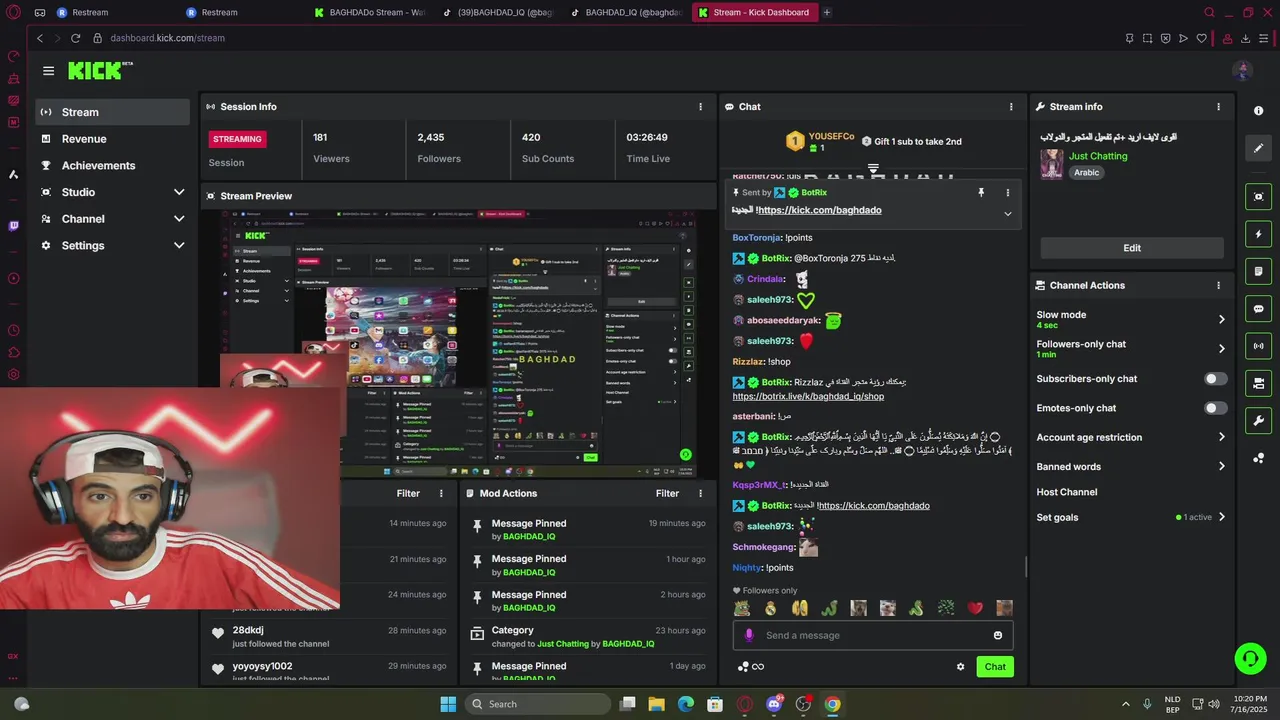Click the address bar URL

point(167,38)
